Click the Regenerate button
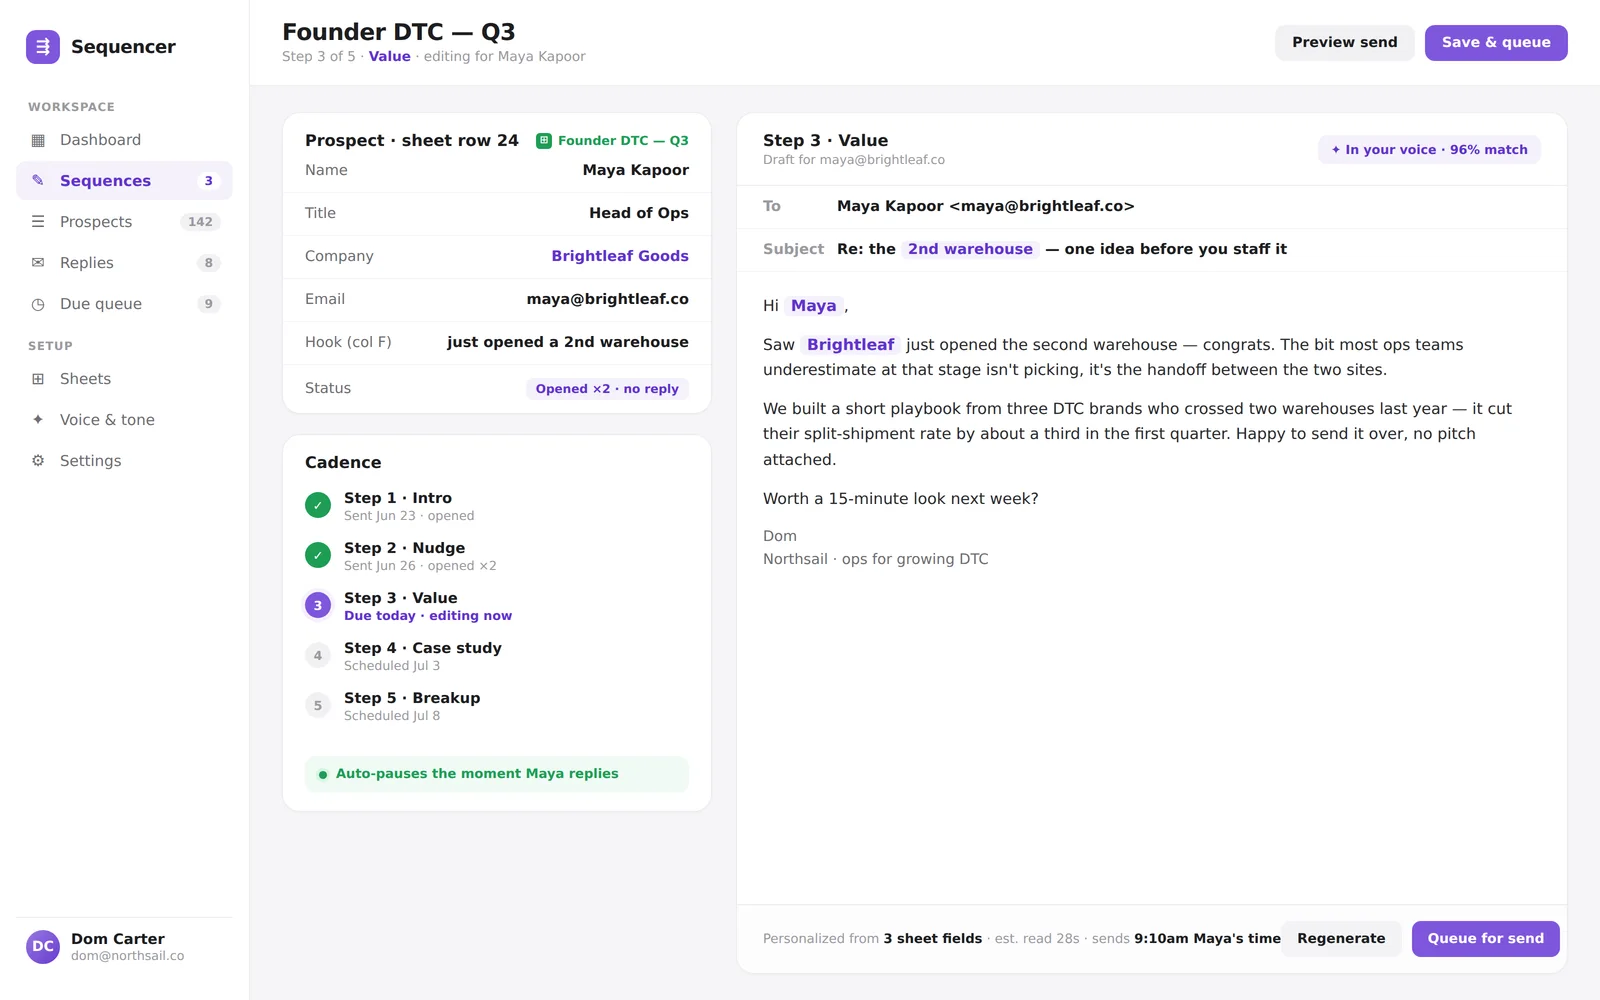This screenshot has height=1000, width=1600. 1341,939
